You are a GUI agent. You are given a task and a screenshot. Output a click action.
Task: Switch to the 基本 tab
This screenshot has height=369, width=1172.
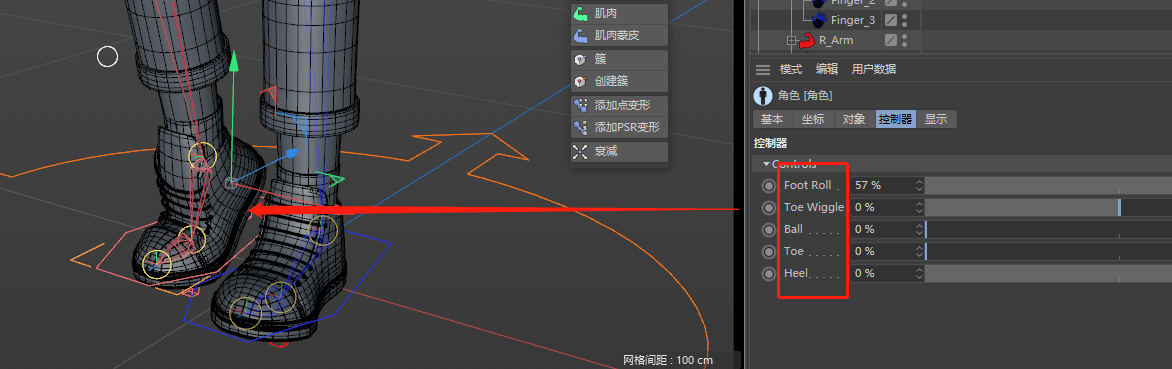772,119
